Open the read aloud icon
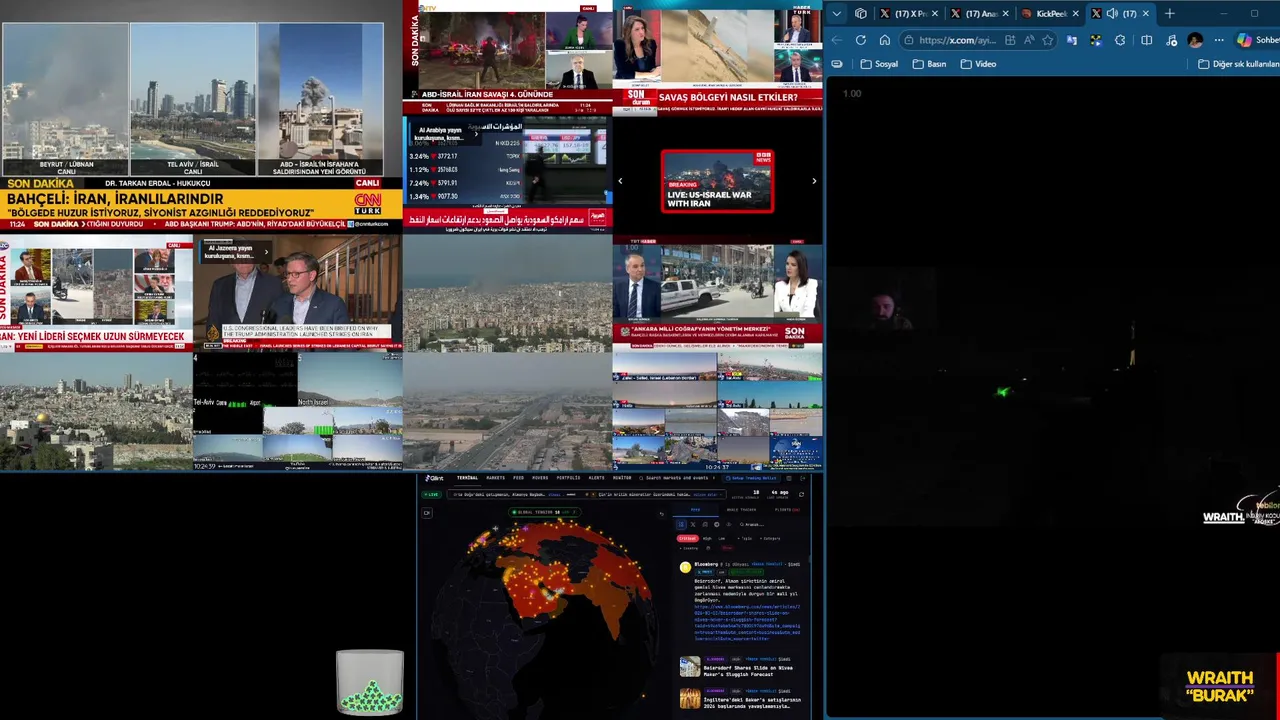Viewport: 1280px width, 720px height. click(x=1029, y=40)
